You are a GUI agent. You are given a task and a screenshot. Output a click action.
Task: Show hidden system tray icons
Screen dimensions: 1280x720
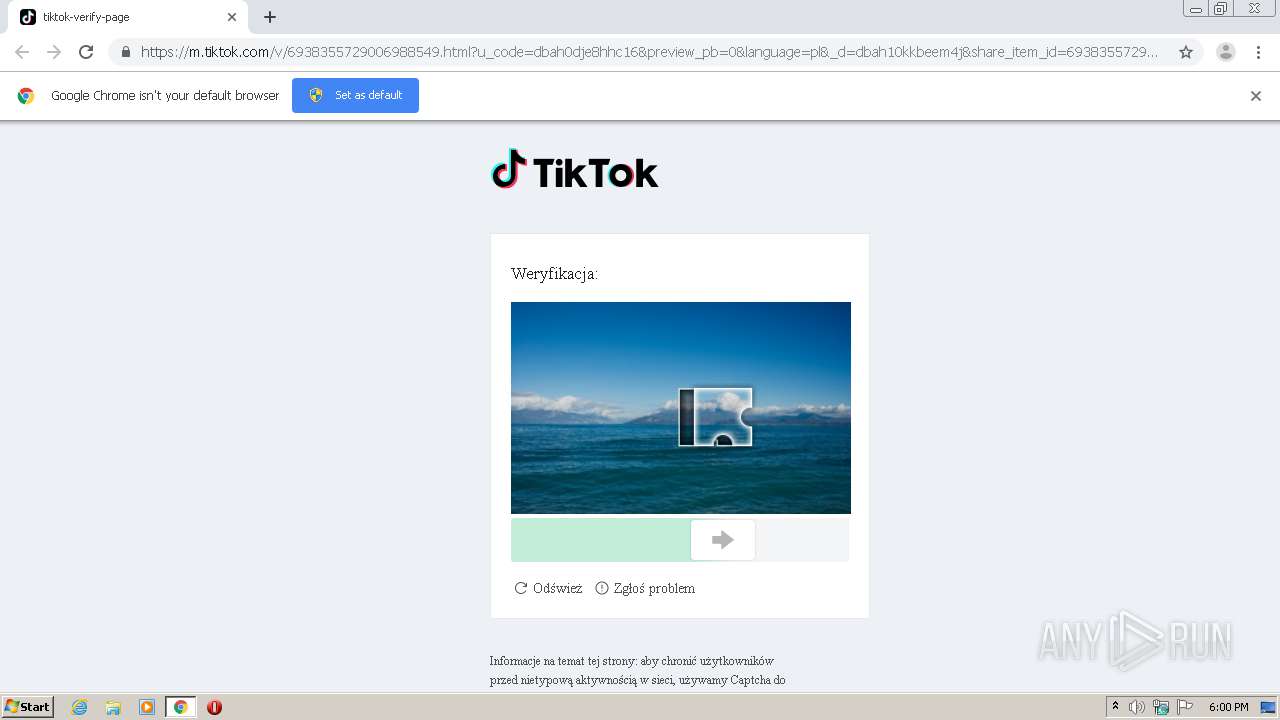1116,707
